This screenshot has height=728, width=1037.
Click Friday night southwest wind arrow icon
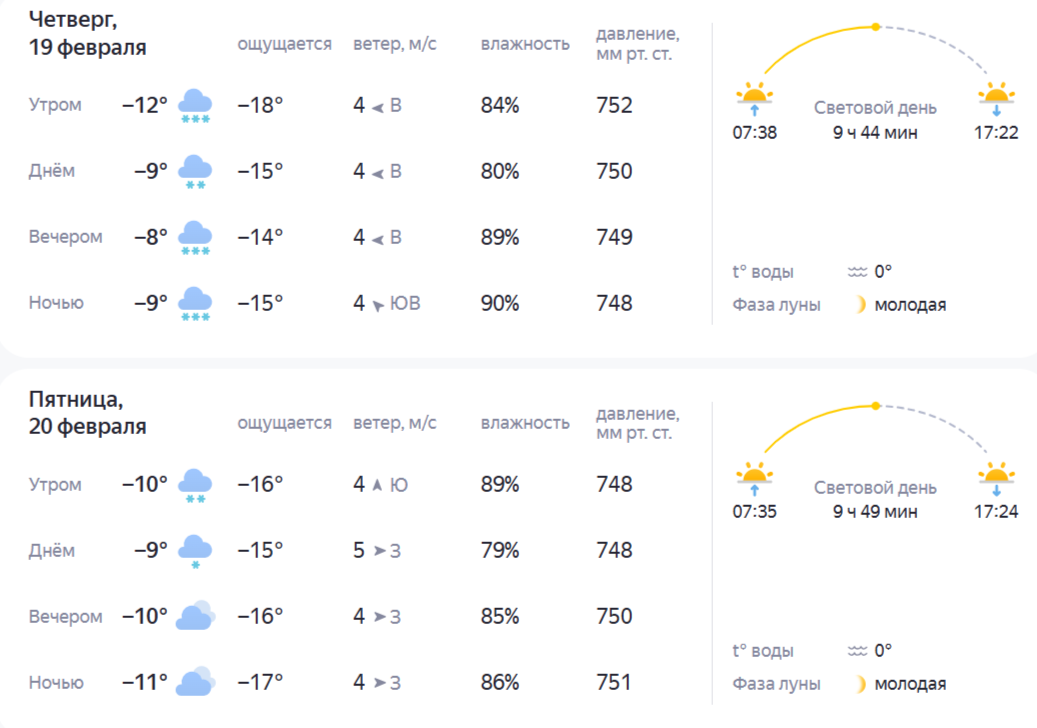click(x=379, y=683)
